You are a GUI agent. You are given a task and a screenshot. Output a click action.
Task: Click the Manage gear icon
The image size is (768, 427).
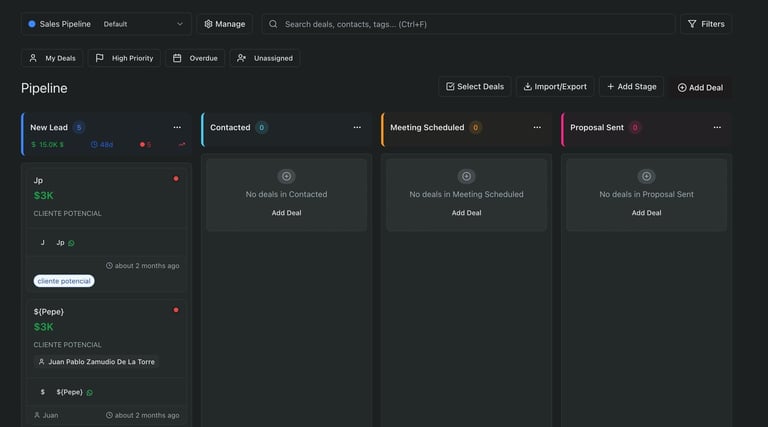click(208, 24)
